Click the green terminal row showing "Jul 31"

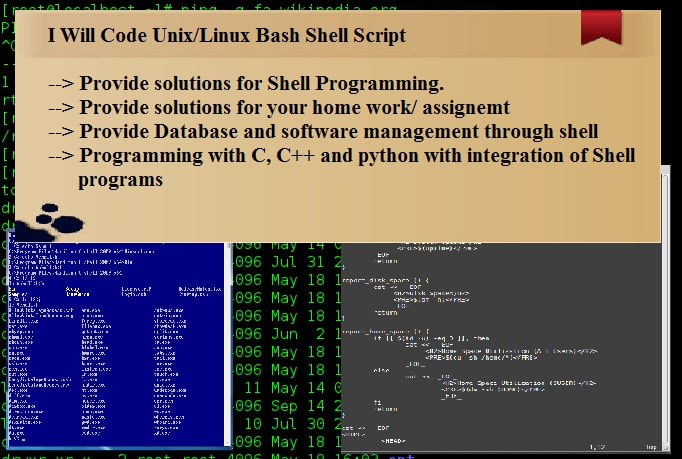[x=288, y=262]
